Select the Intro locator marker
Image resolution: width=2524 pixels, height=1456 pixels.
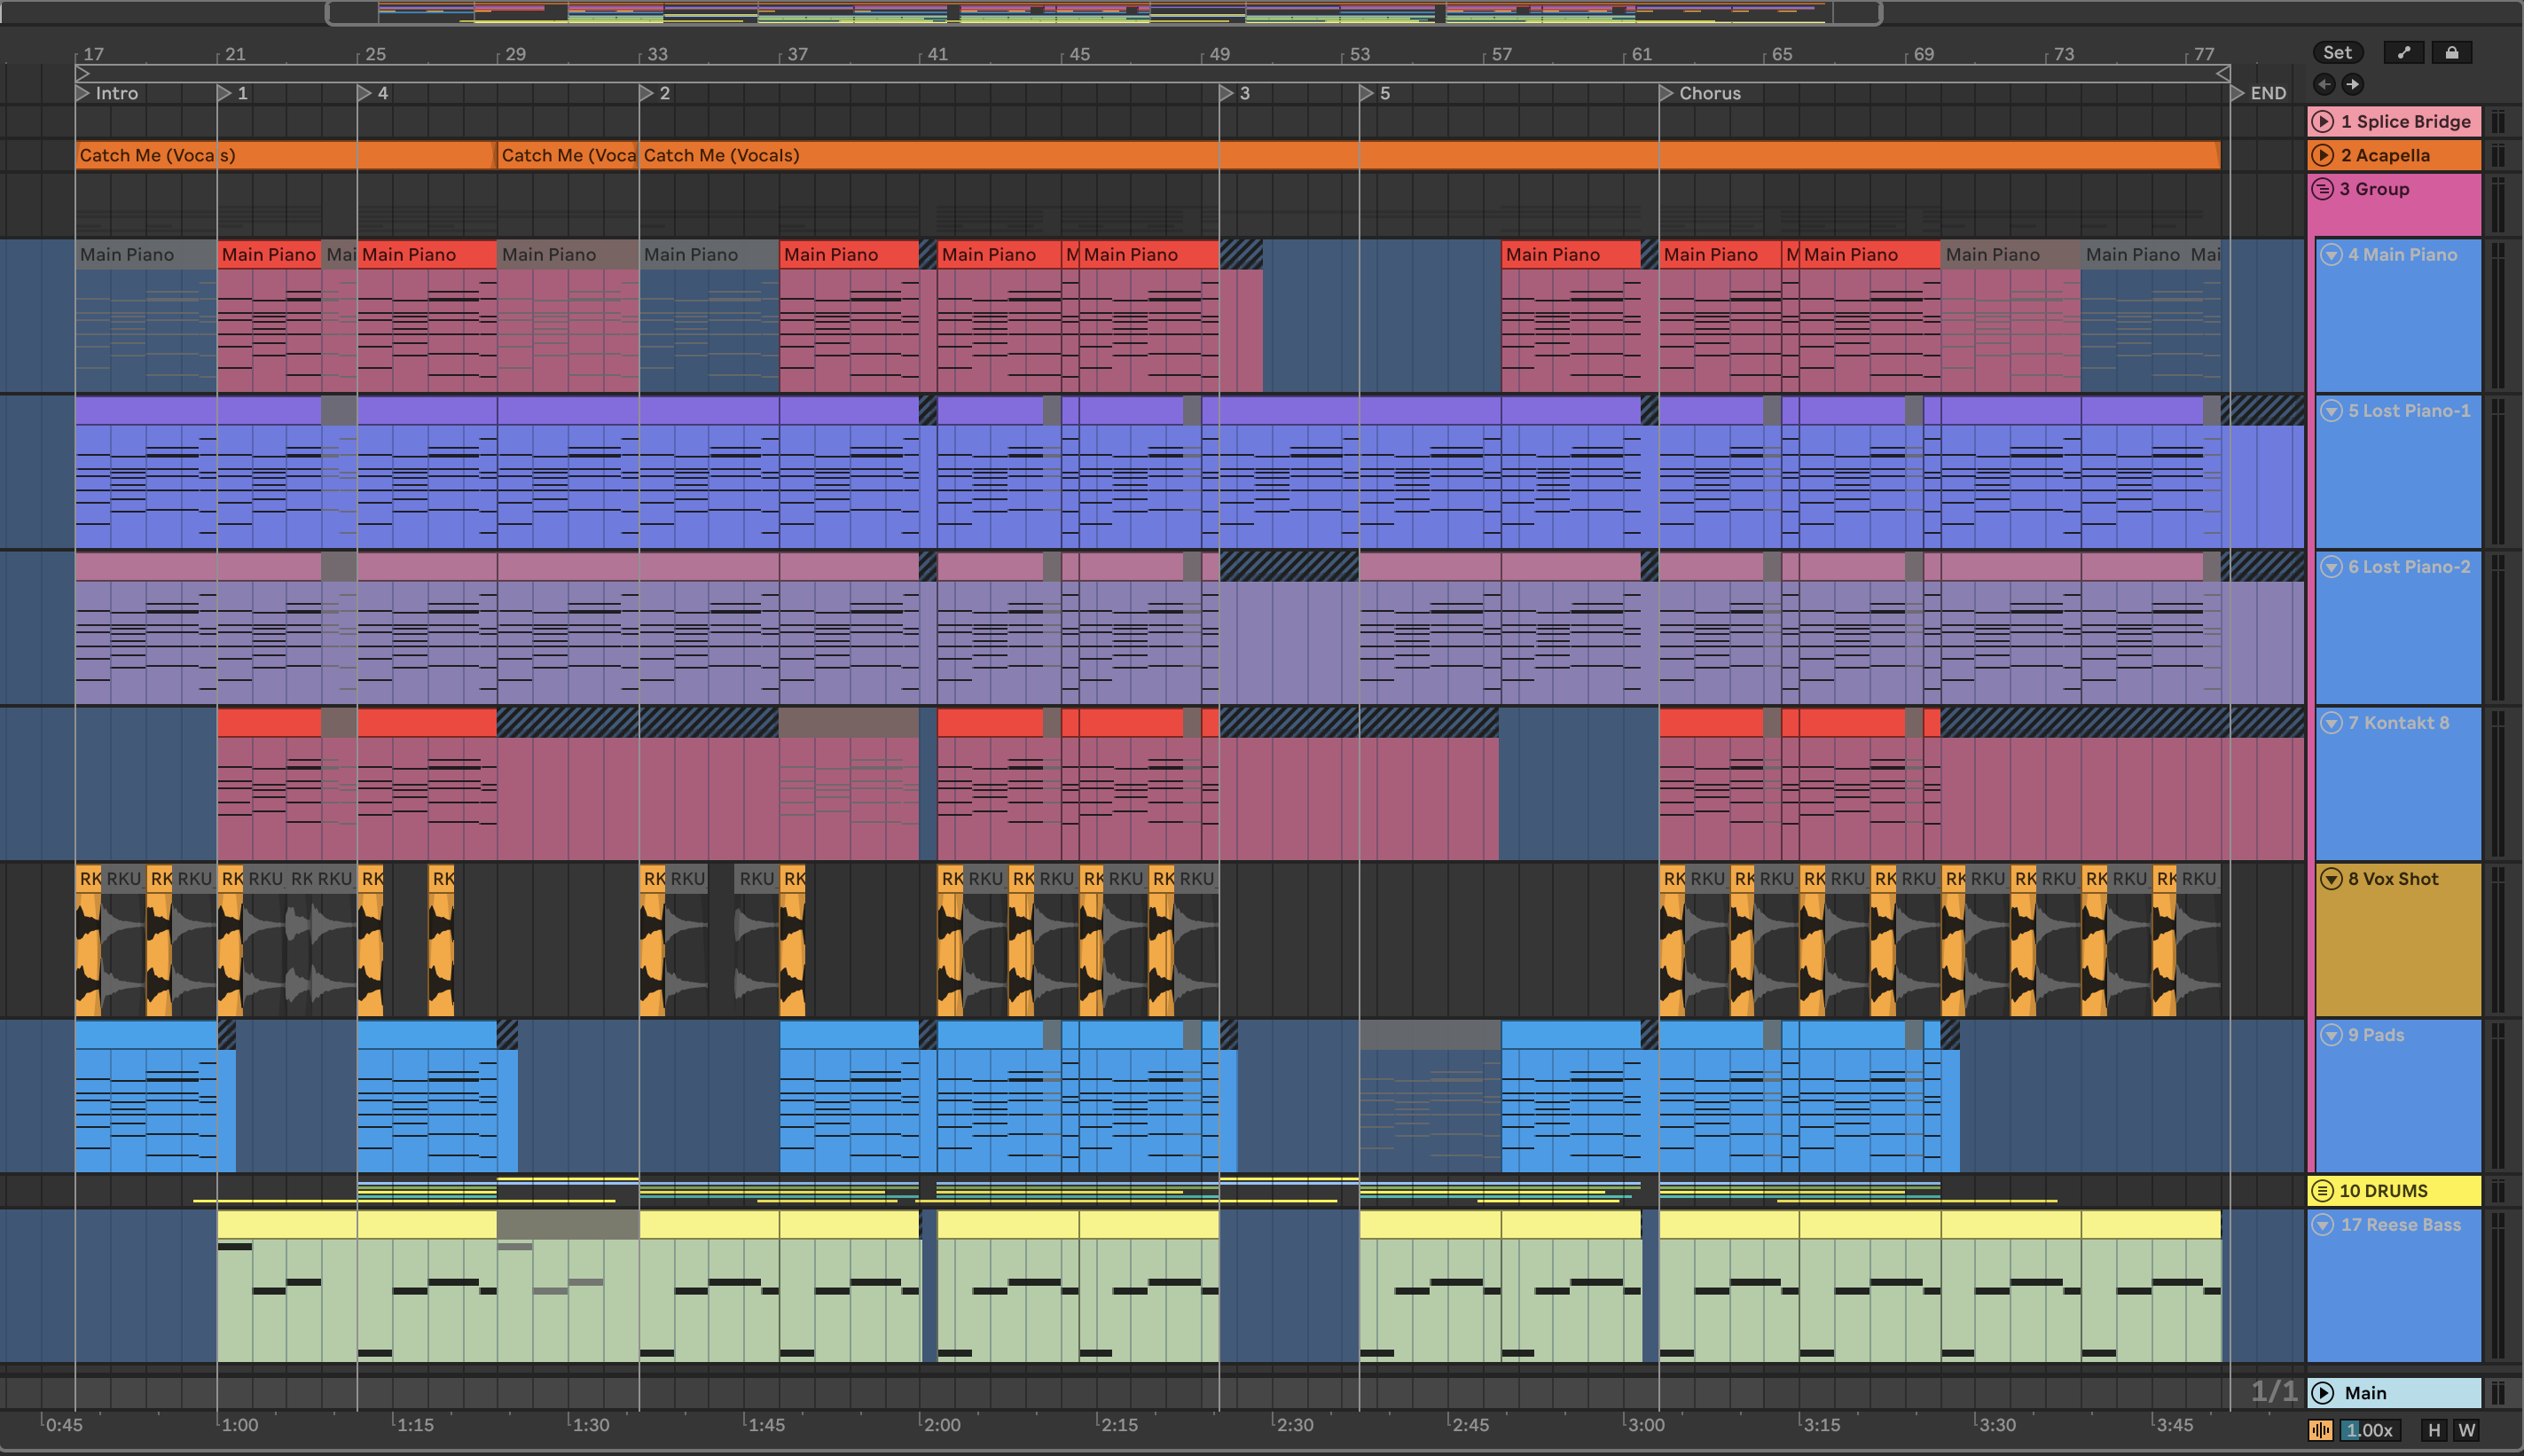[83, 93]
